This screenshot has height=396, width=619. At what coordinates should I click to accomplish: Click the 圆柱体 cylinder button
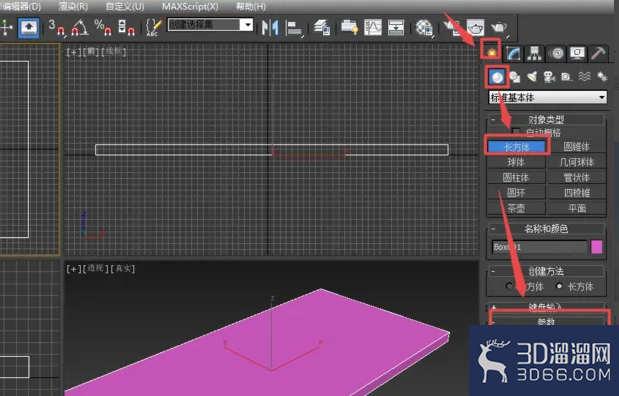click(x=516, y=177)
